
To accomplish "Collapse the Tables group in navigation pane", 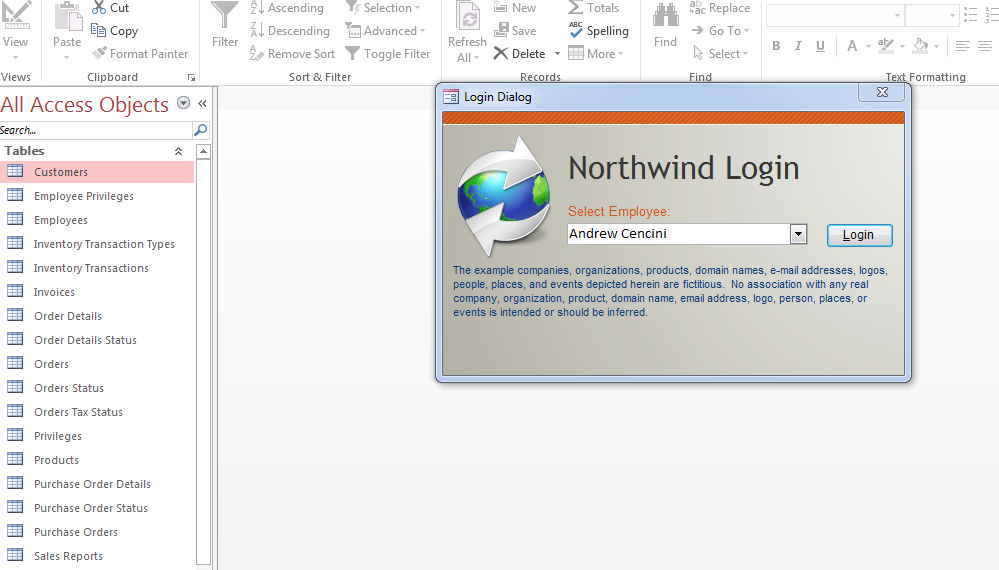I will click(178, 151).
